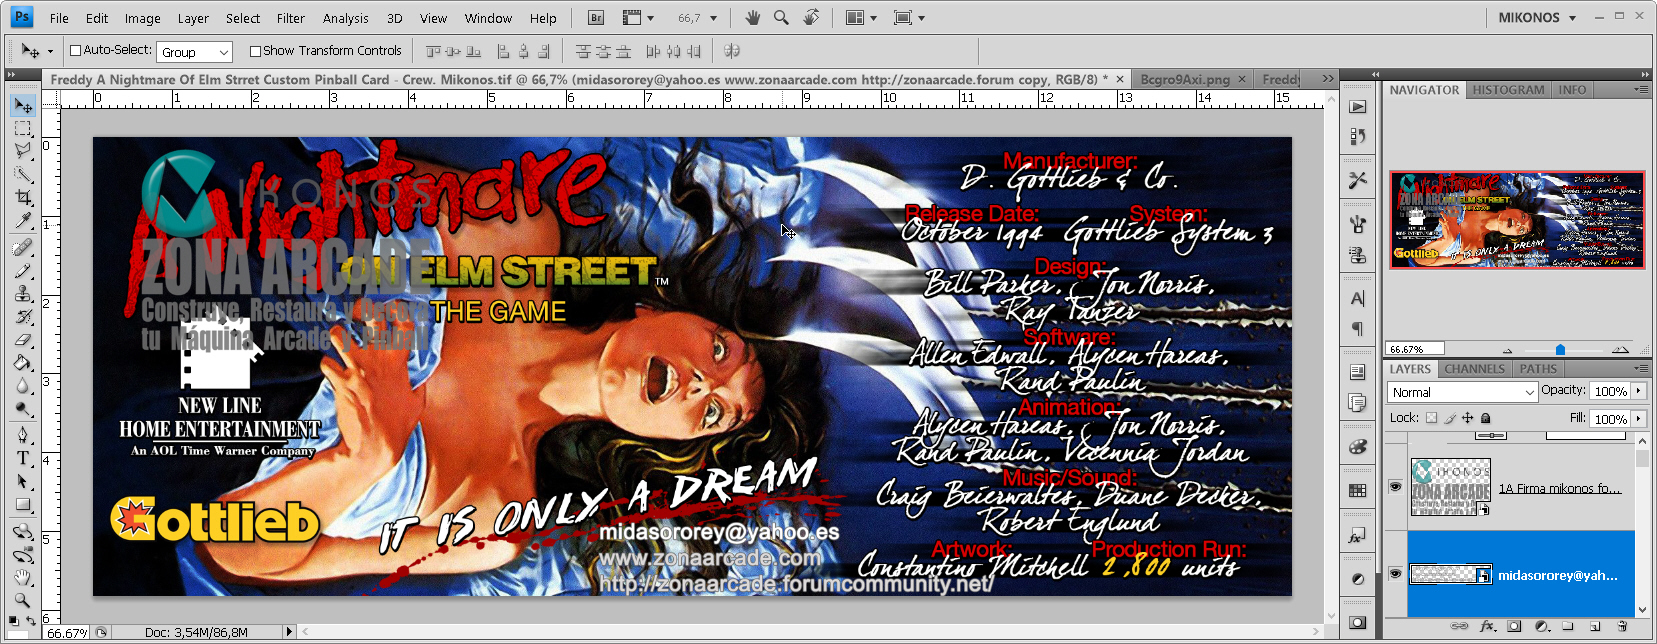Image resolution: width=1657 pixels, height=644 pixels.
Task: Select the Clone Stamp tool
Action: (x=23, y=293)
